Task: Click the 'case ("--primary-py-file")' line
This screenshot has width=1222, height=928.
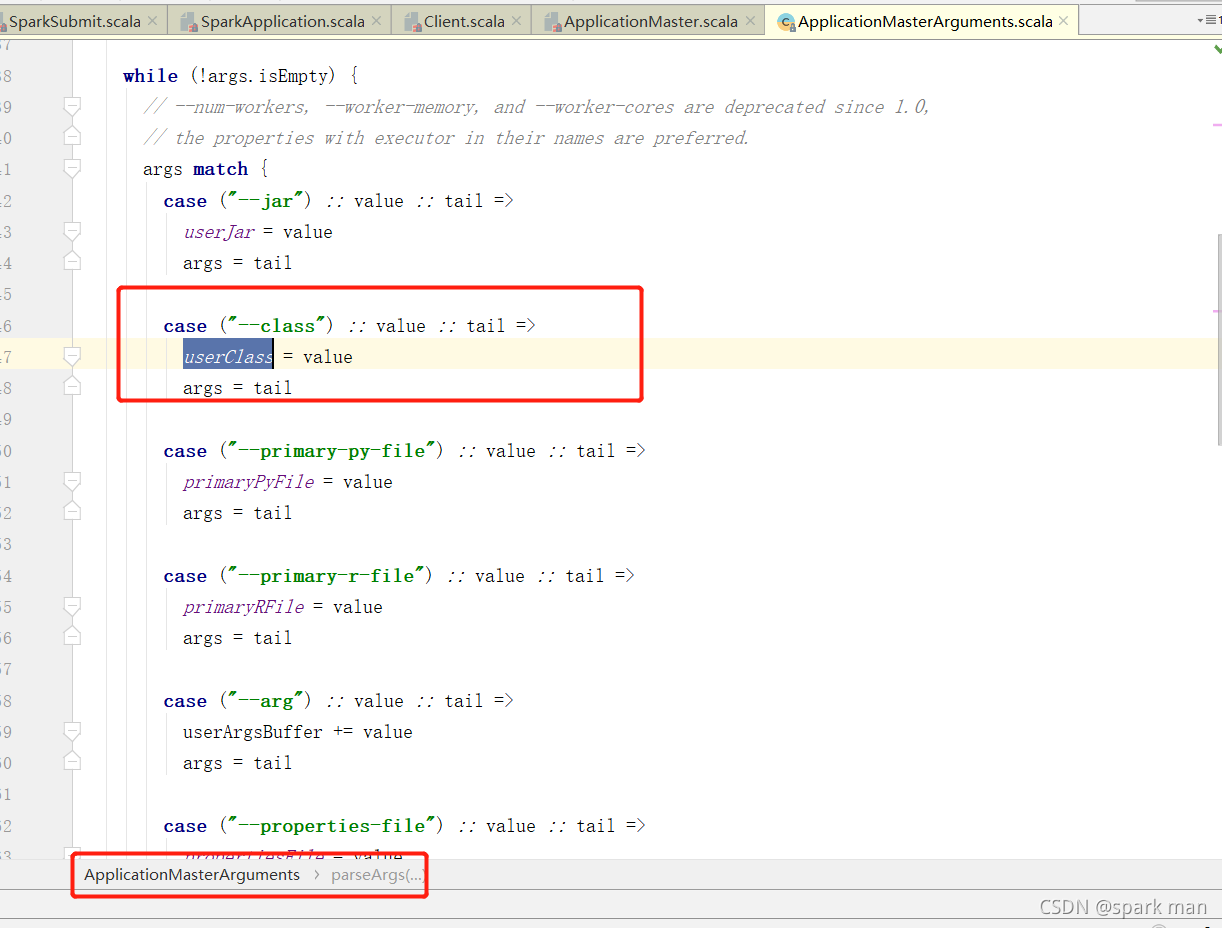Action: [x=404, y=451]
